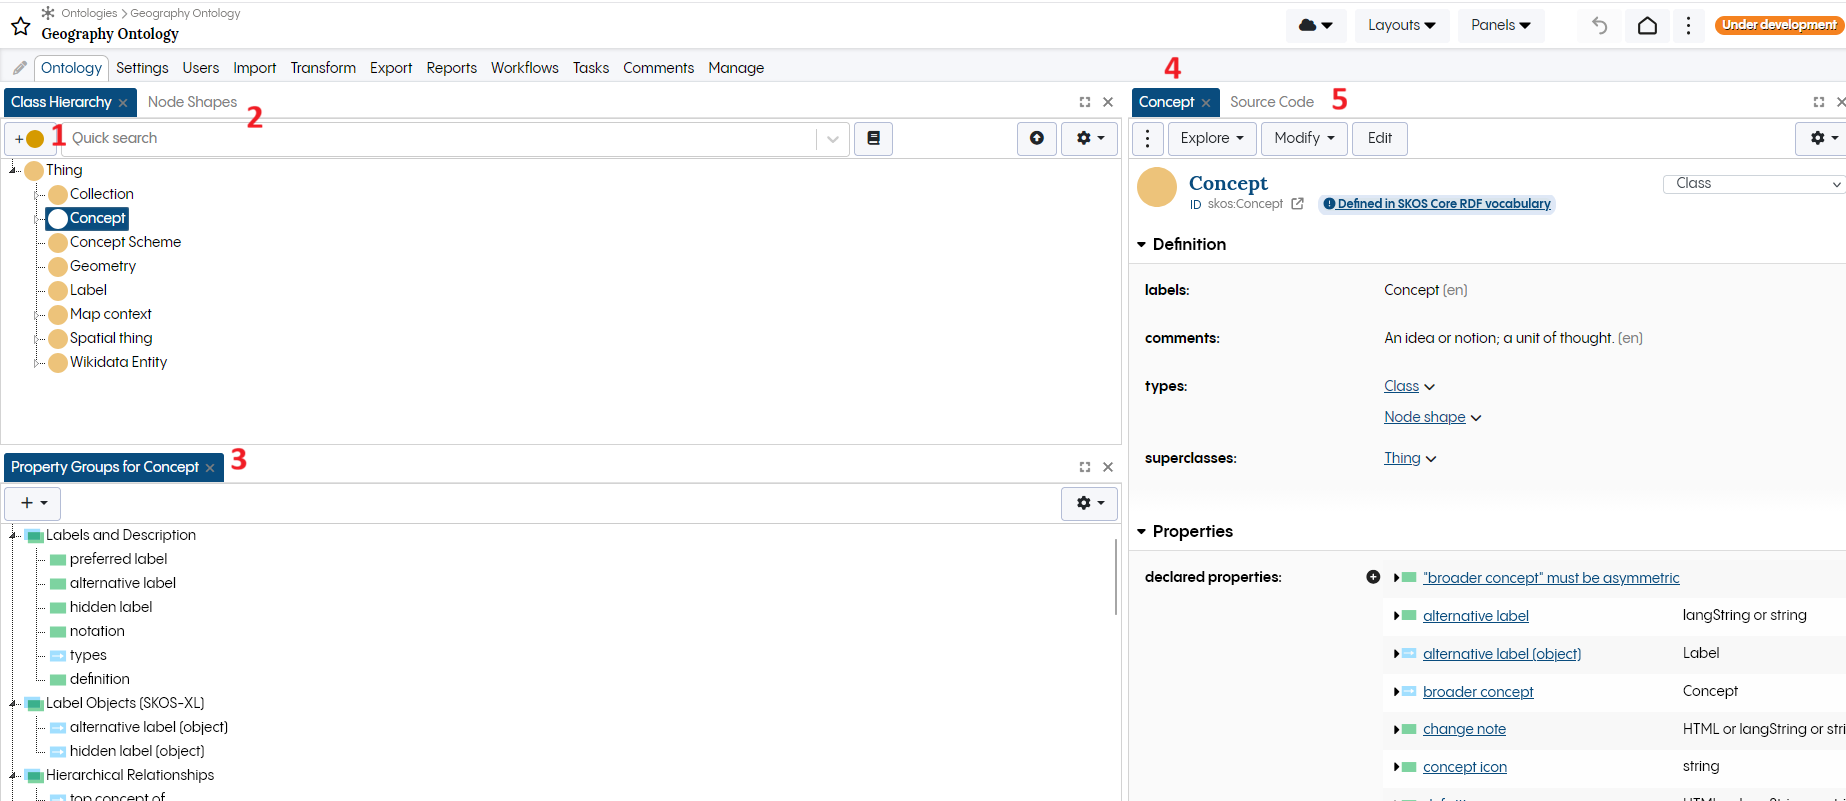Go to home via house icon
Viewport: 1846px width, 801px height.
pyautogui.click(x=1647, y=25)
